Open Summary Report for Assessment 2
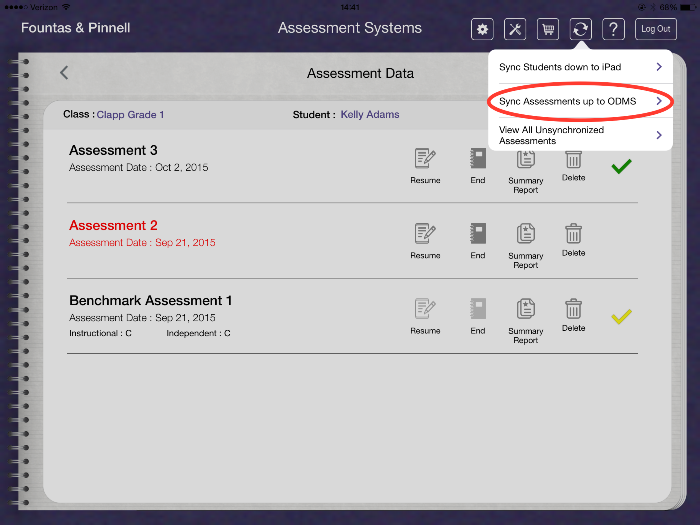700x525 pixels. click(x=525, y=246)
